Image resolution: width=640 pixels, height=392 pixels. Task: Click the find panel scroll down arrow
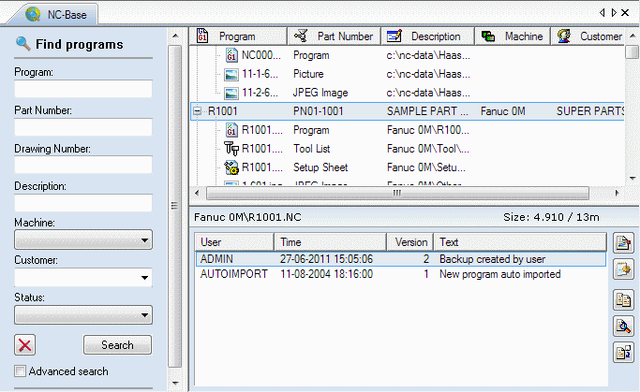175,383
